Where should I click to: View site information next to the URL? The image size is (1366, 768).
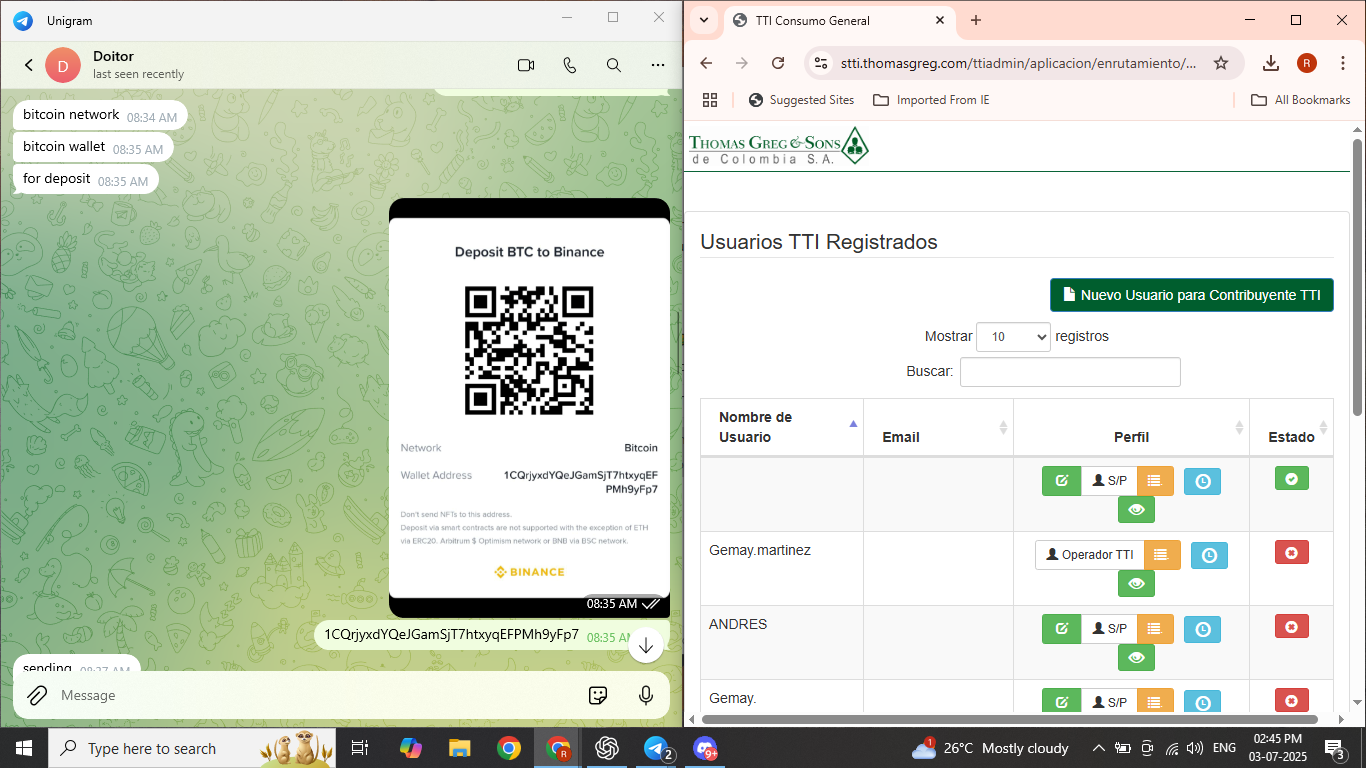click(820, 63)
